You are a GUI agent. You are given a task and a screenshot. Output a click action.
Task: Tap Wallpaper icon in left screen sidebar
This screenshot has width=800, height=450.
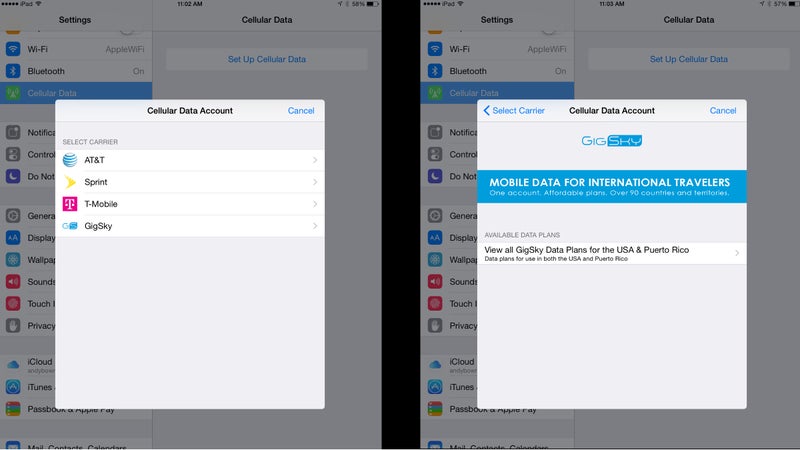(x=13, y=260)
